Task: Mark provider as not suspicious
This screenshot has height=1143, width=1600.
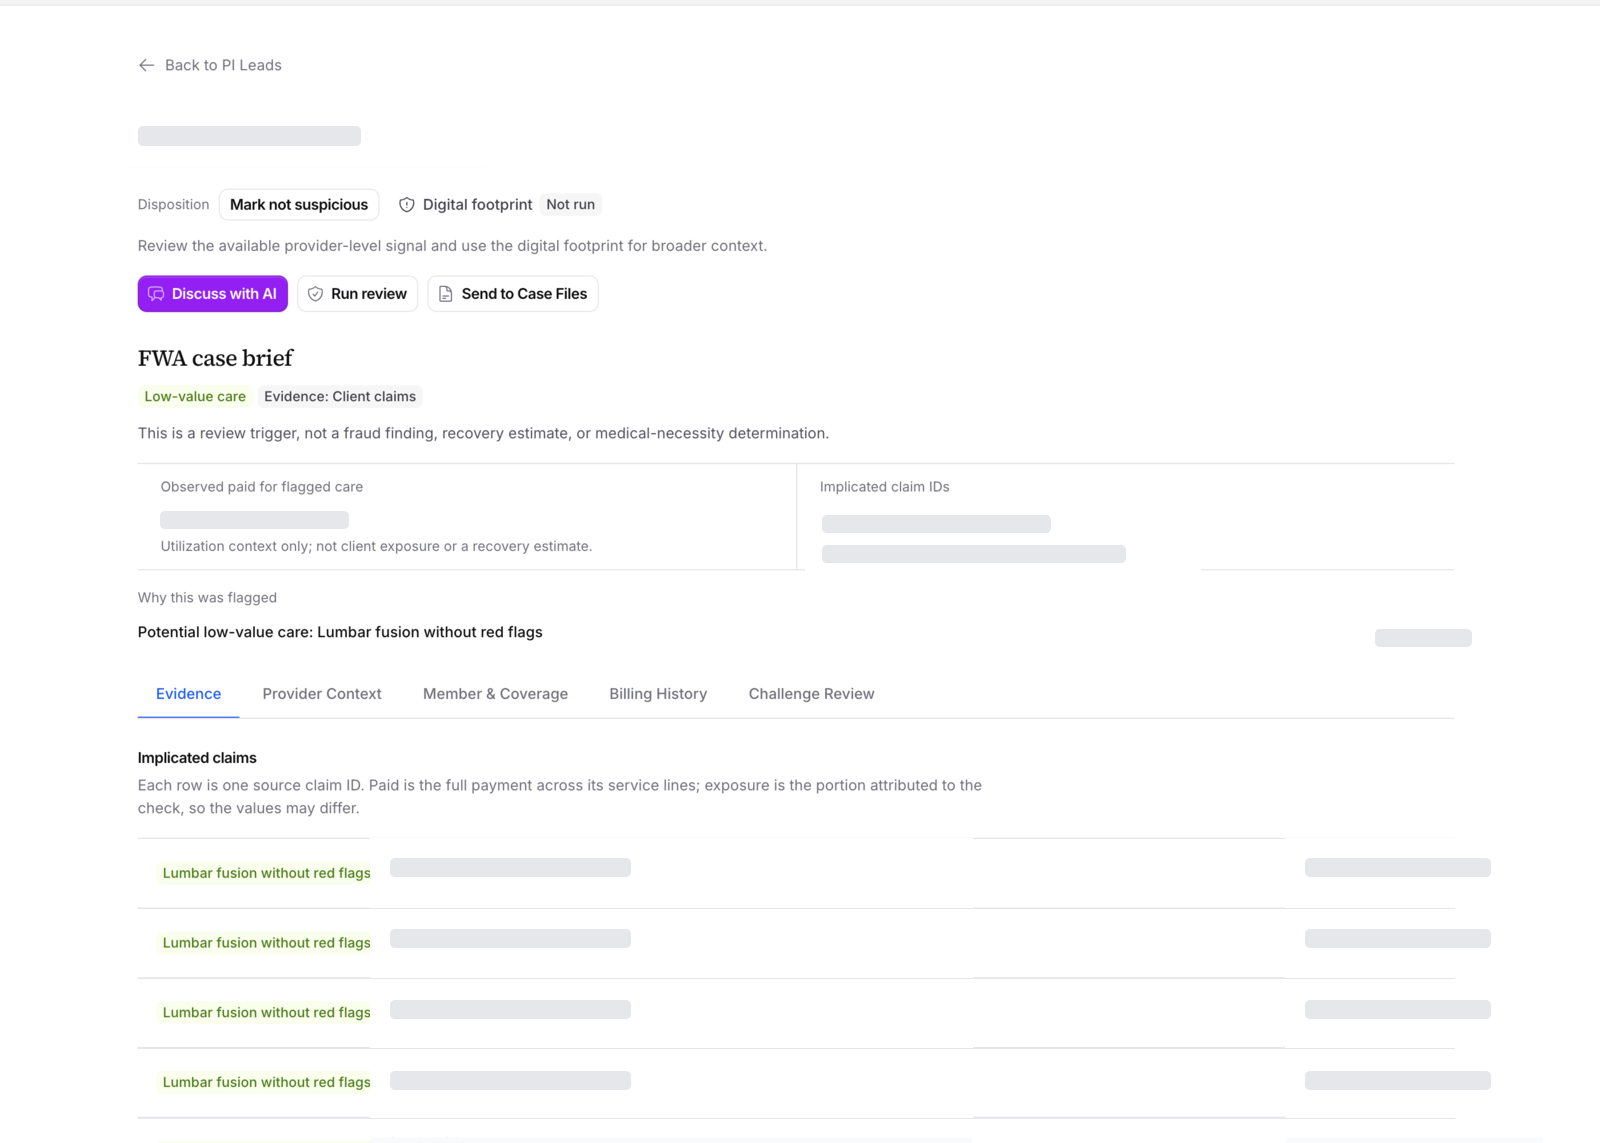Action: click(x=299, y=204)
